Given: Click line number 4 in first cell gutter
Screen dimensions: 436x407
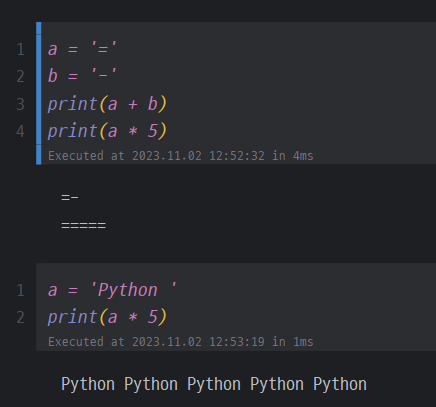Looking at the screenshot, I should 20,131.
